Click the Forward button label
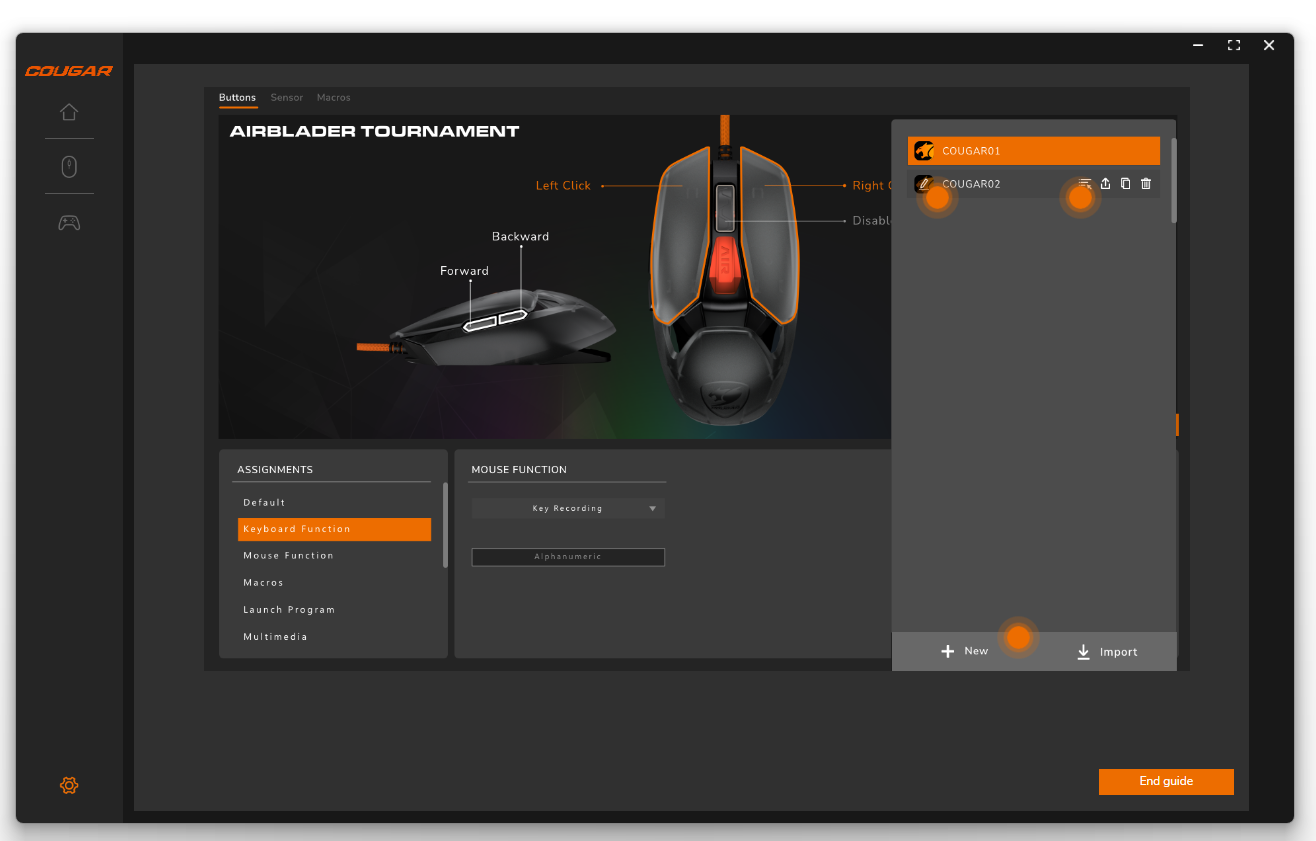1316x841 pixels. pyautogui.click(x=464, y=271)
